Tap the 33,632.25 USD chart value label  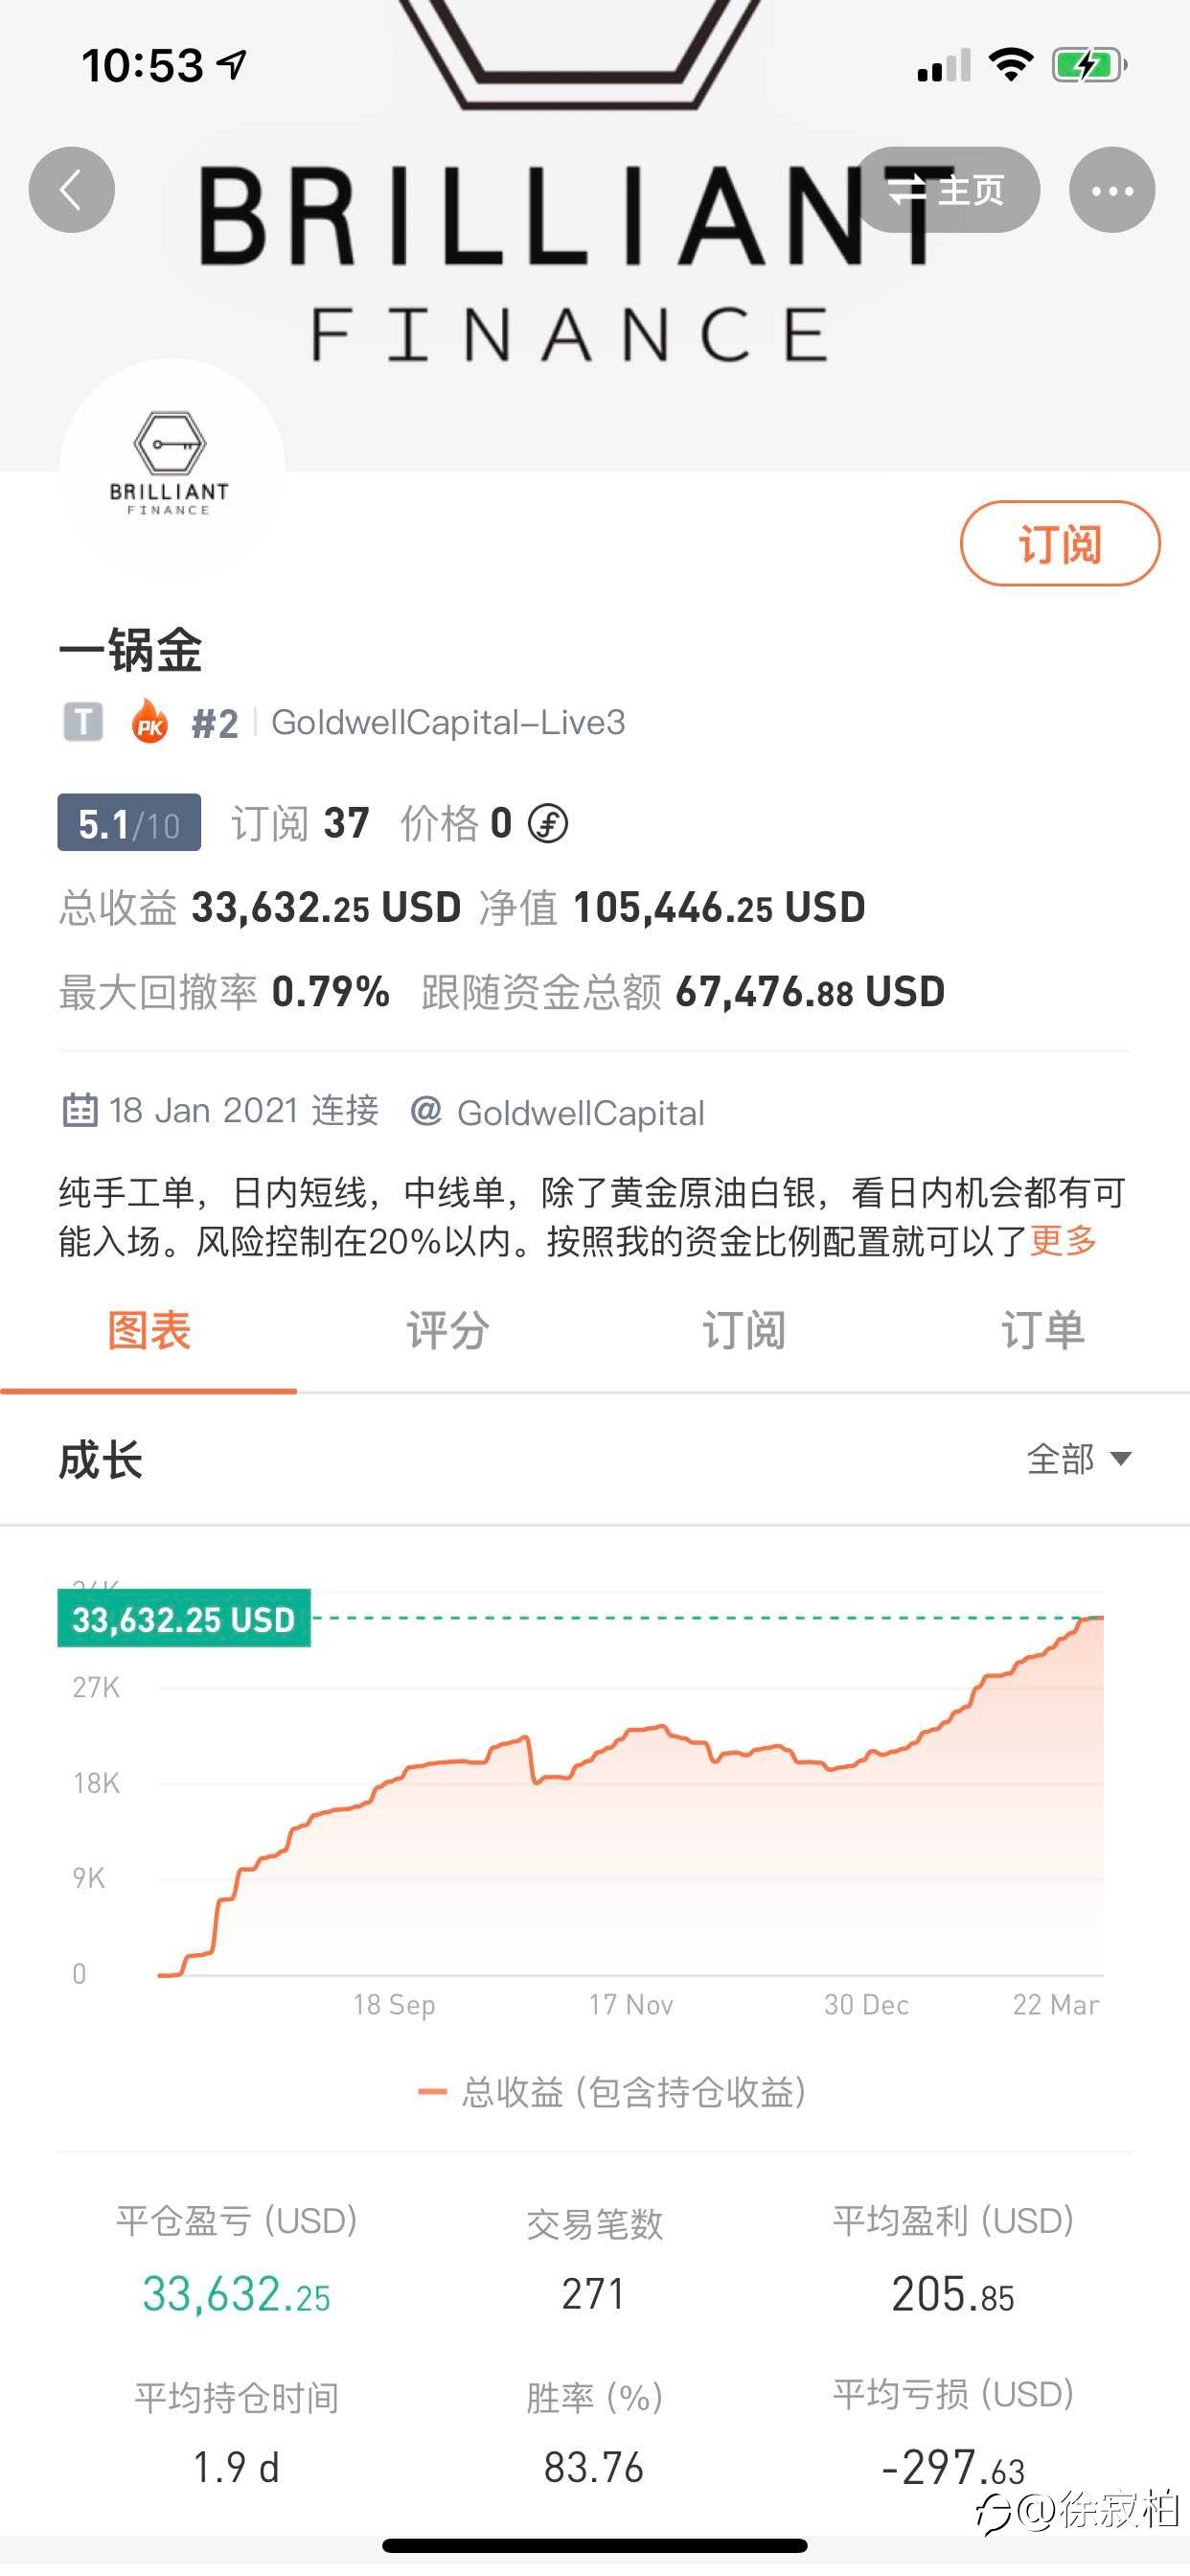[x=184, y=1619]
